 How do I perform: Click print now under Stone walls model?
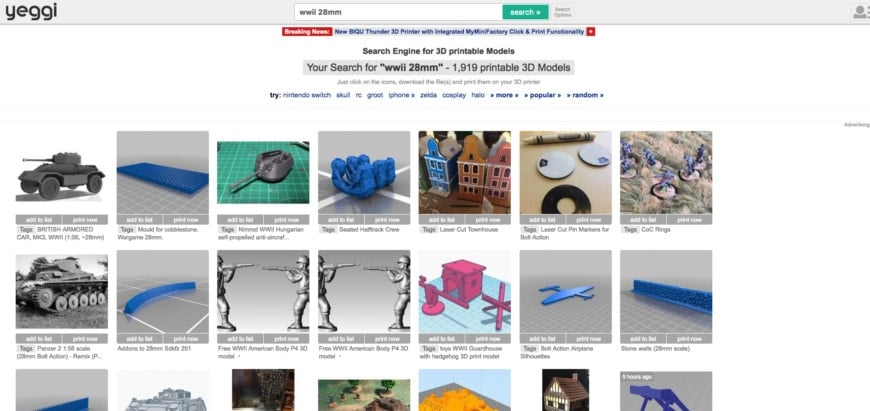(x=689, y=339)
